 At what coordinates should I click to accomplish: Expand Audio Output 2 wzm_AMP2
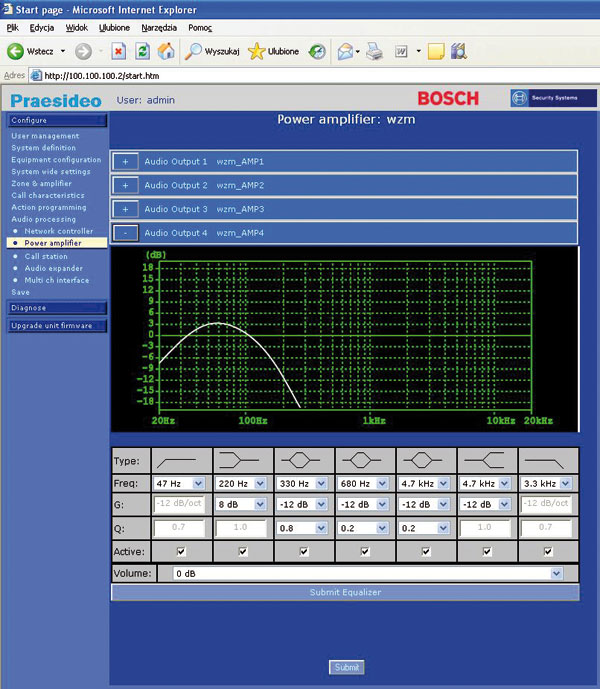point(125,185)
